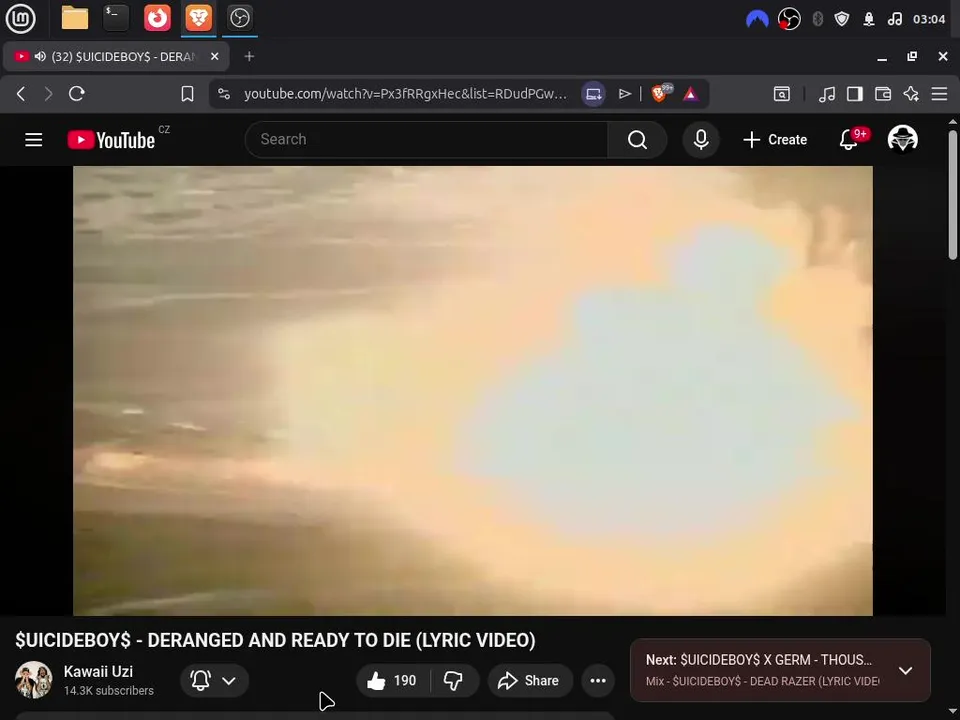Click the 14.3K subscribers text
The height and width of the screenshot is (720, 960).
(108, 691)
